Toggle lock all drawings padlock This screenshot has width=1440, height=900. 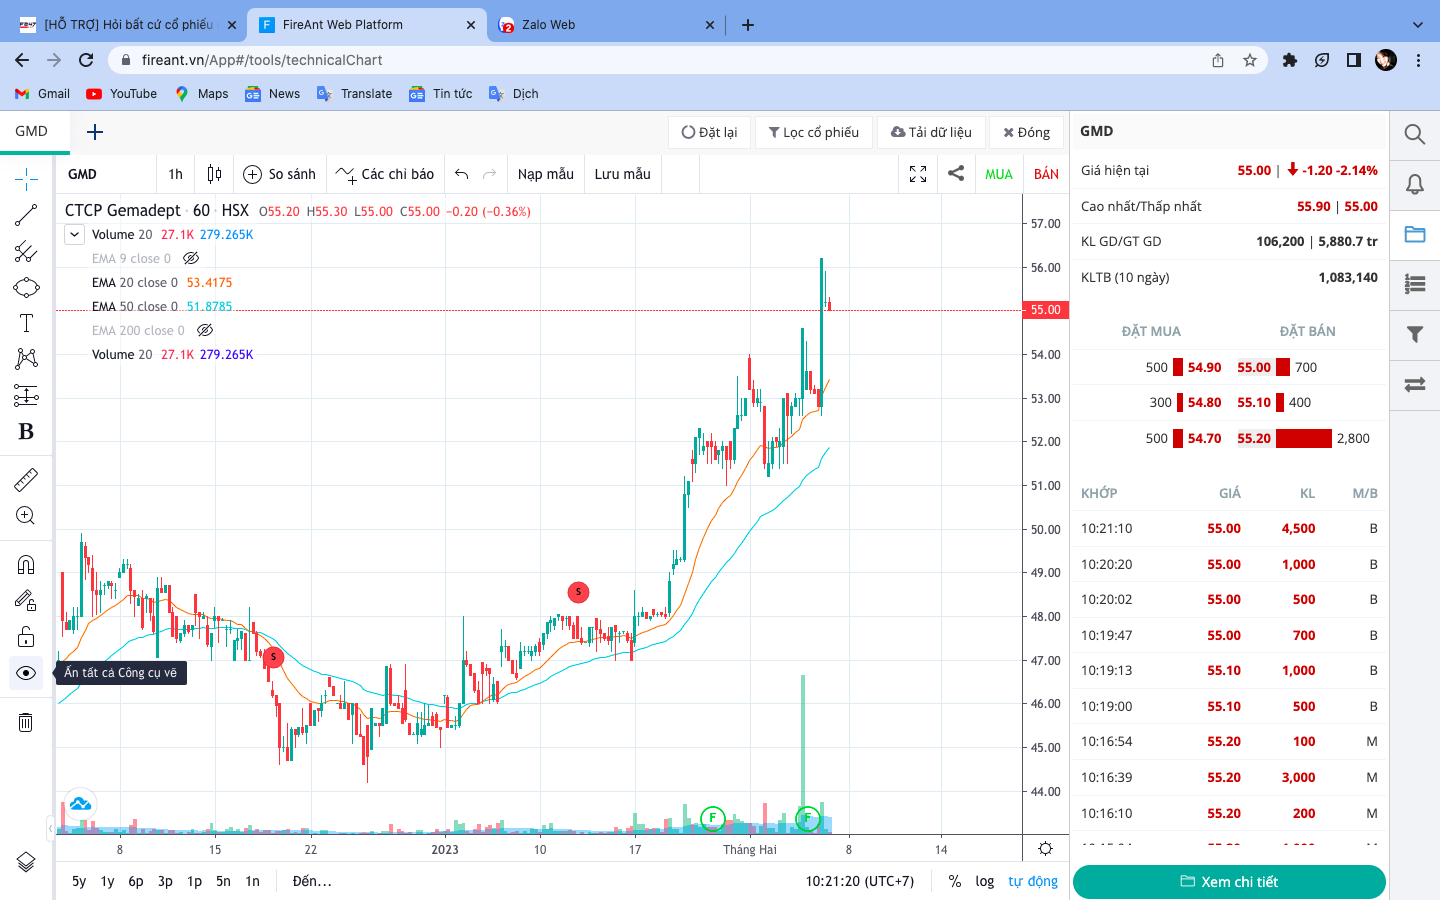[x=26, y=637]
